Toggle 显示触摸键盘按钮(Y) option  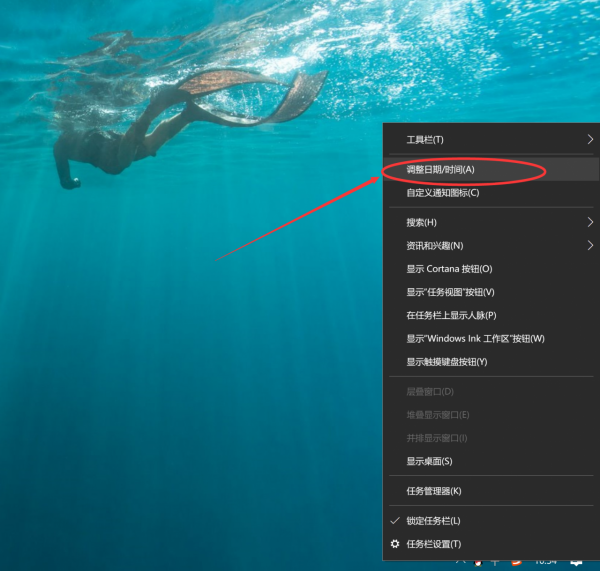tap(491, 362)
